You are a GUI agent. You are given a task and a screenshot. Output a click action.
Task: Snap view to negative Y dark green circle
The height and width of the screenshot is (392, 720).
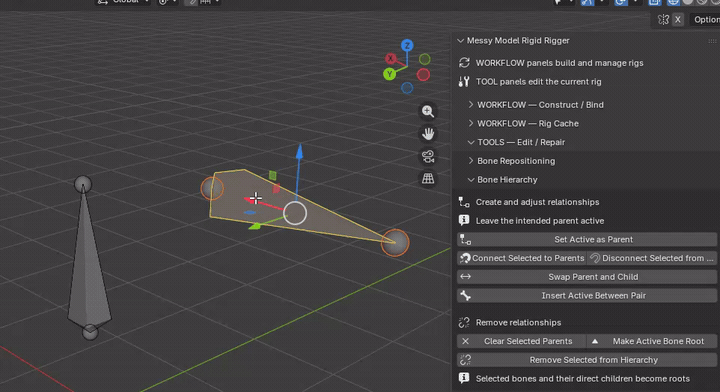(x=425, y=59)
